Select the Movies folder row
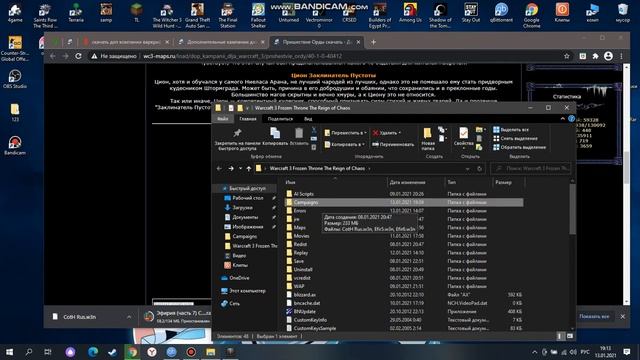 [x=404, y=236]
